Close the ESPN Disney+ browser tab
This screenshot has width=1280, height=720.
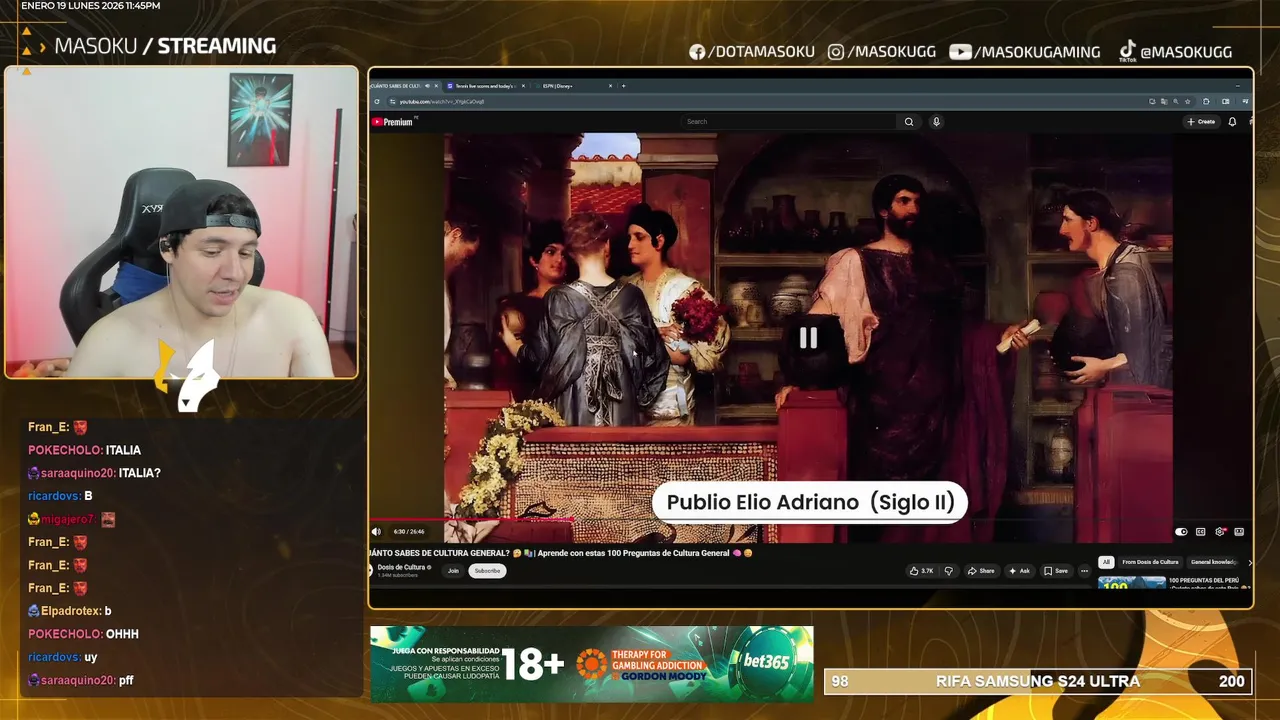coord(610,86)
